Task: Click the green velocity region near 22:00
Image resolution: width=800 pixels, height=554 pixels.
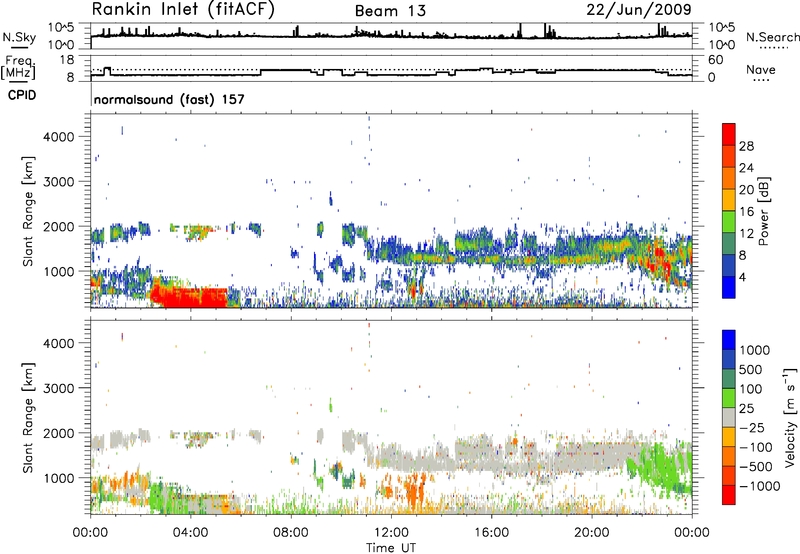Action: point(661,467)
